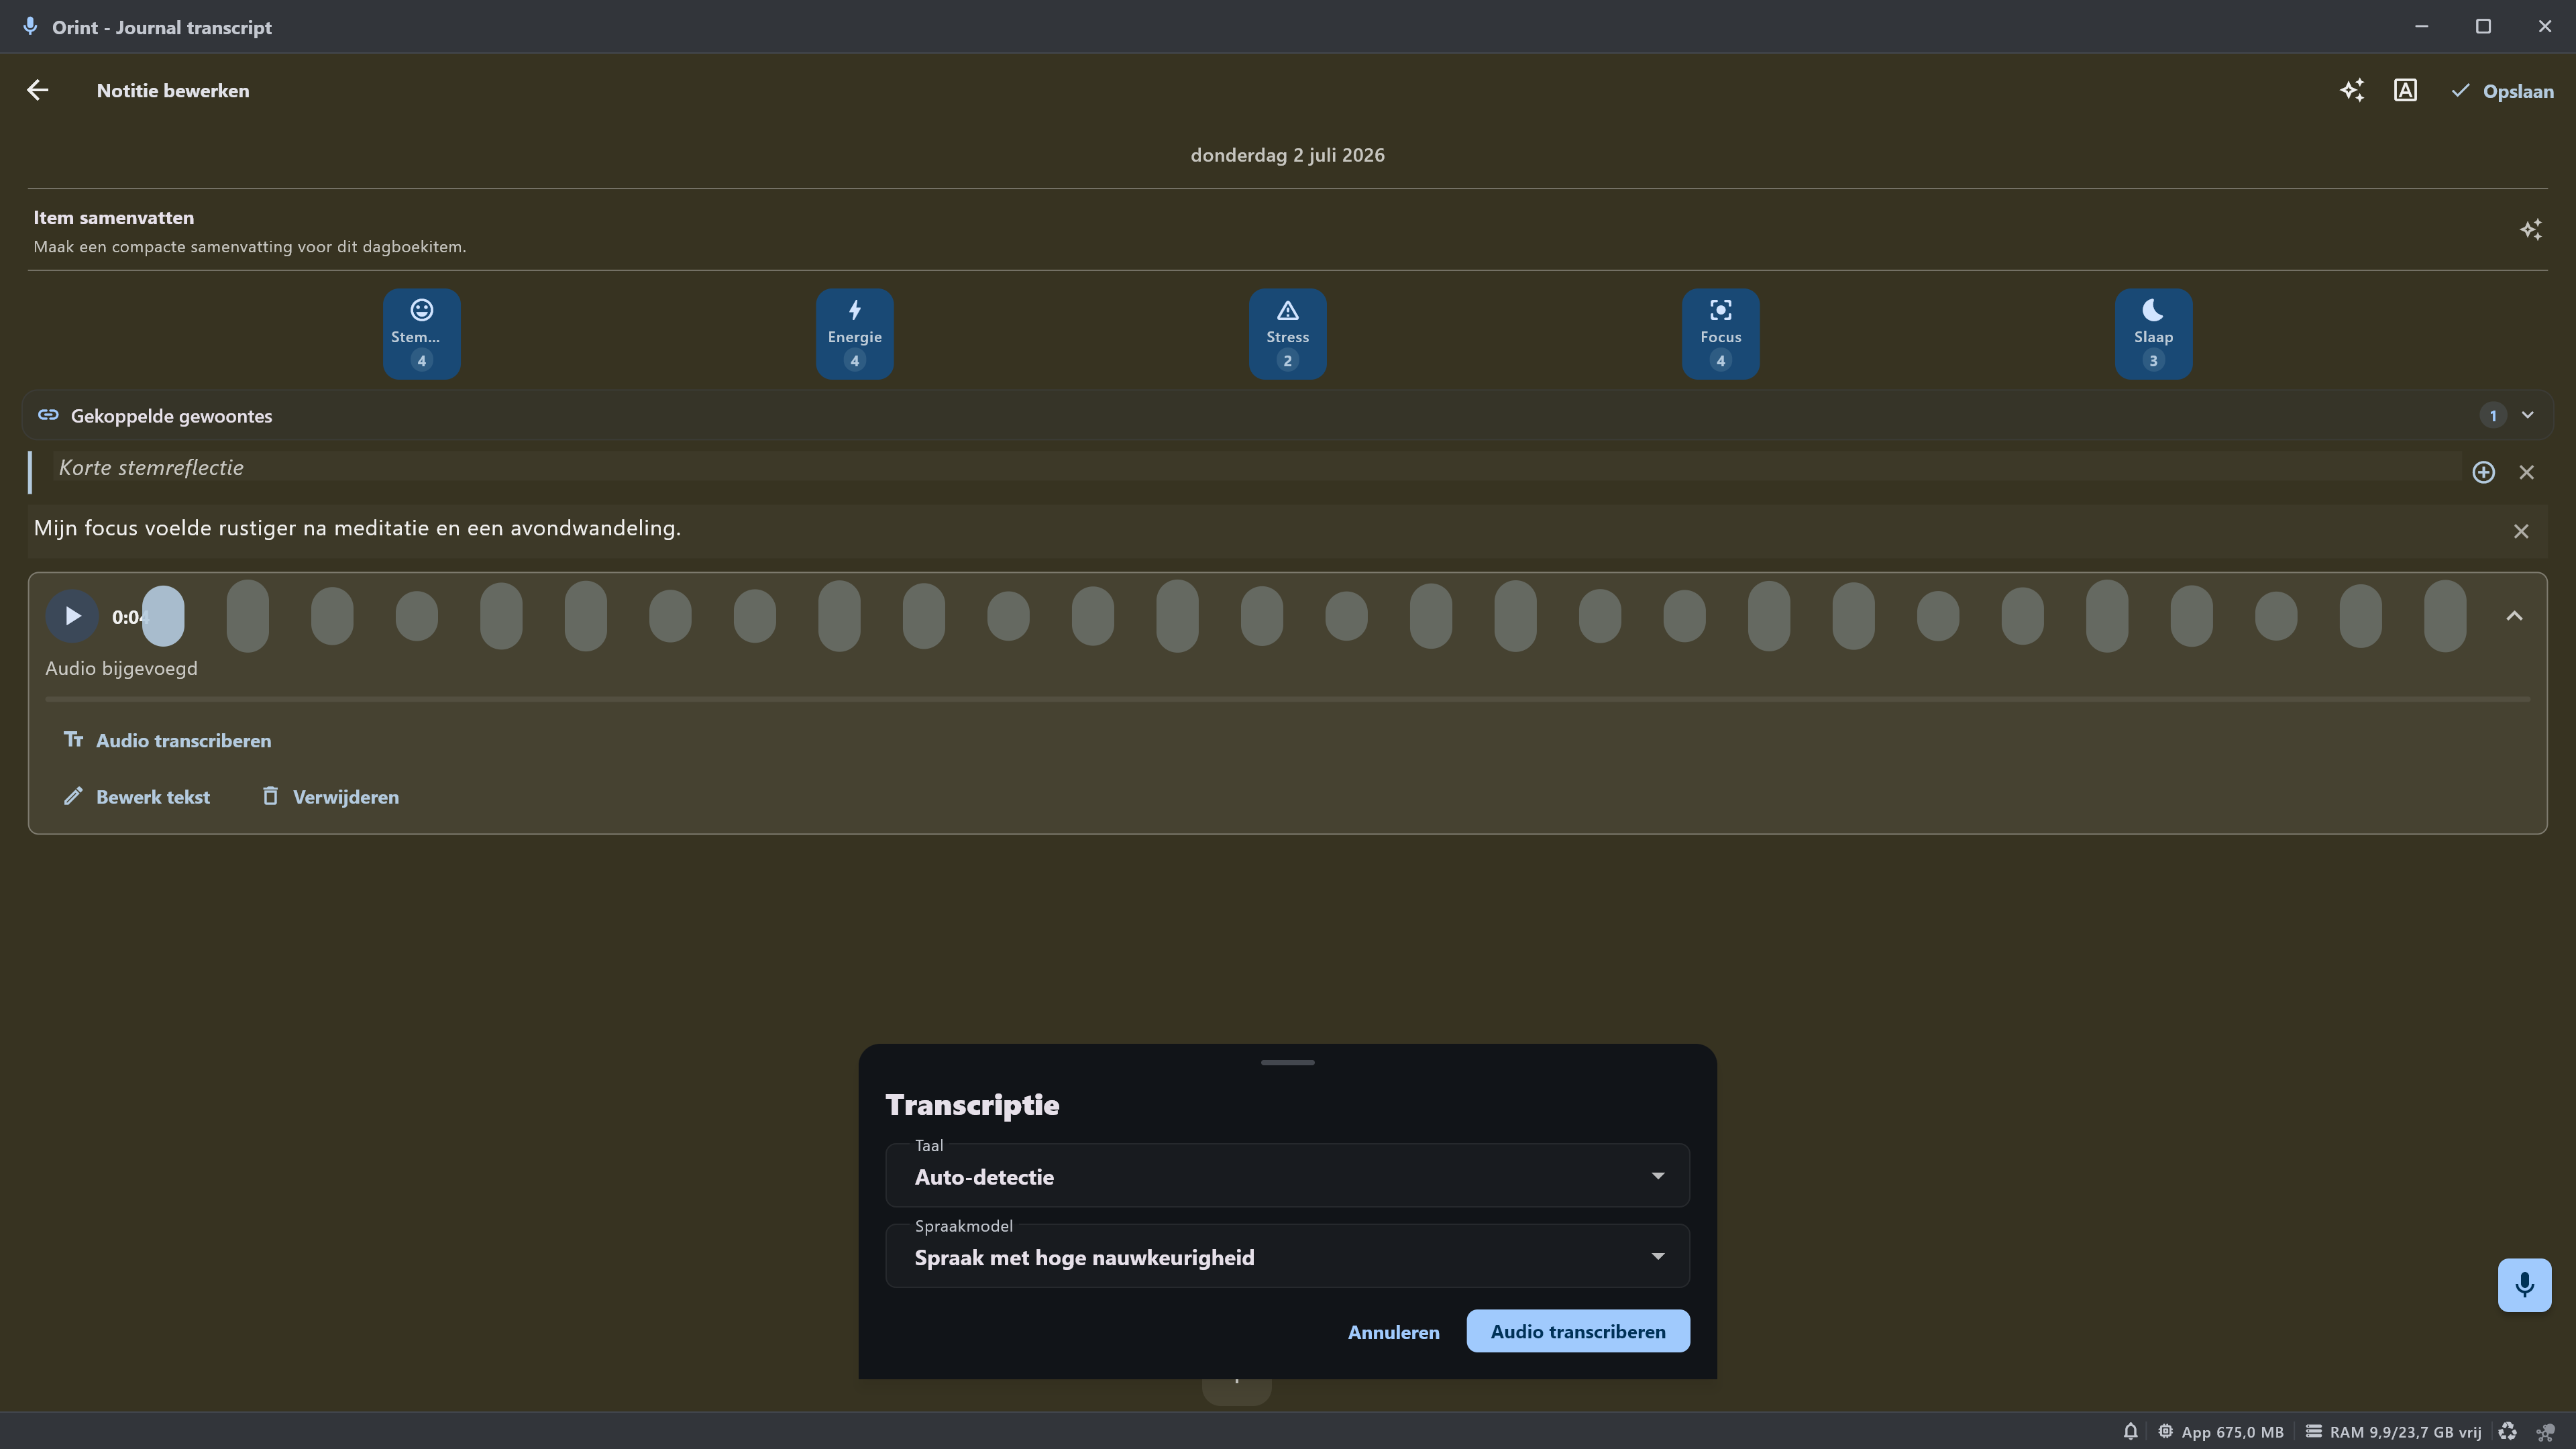The height and width of the screenshot is (1449, 2576).
Task: Click Bewerk tekst pencil button
Action: tap(137, 797)
